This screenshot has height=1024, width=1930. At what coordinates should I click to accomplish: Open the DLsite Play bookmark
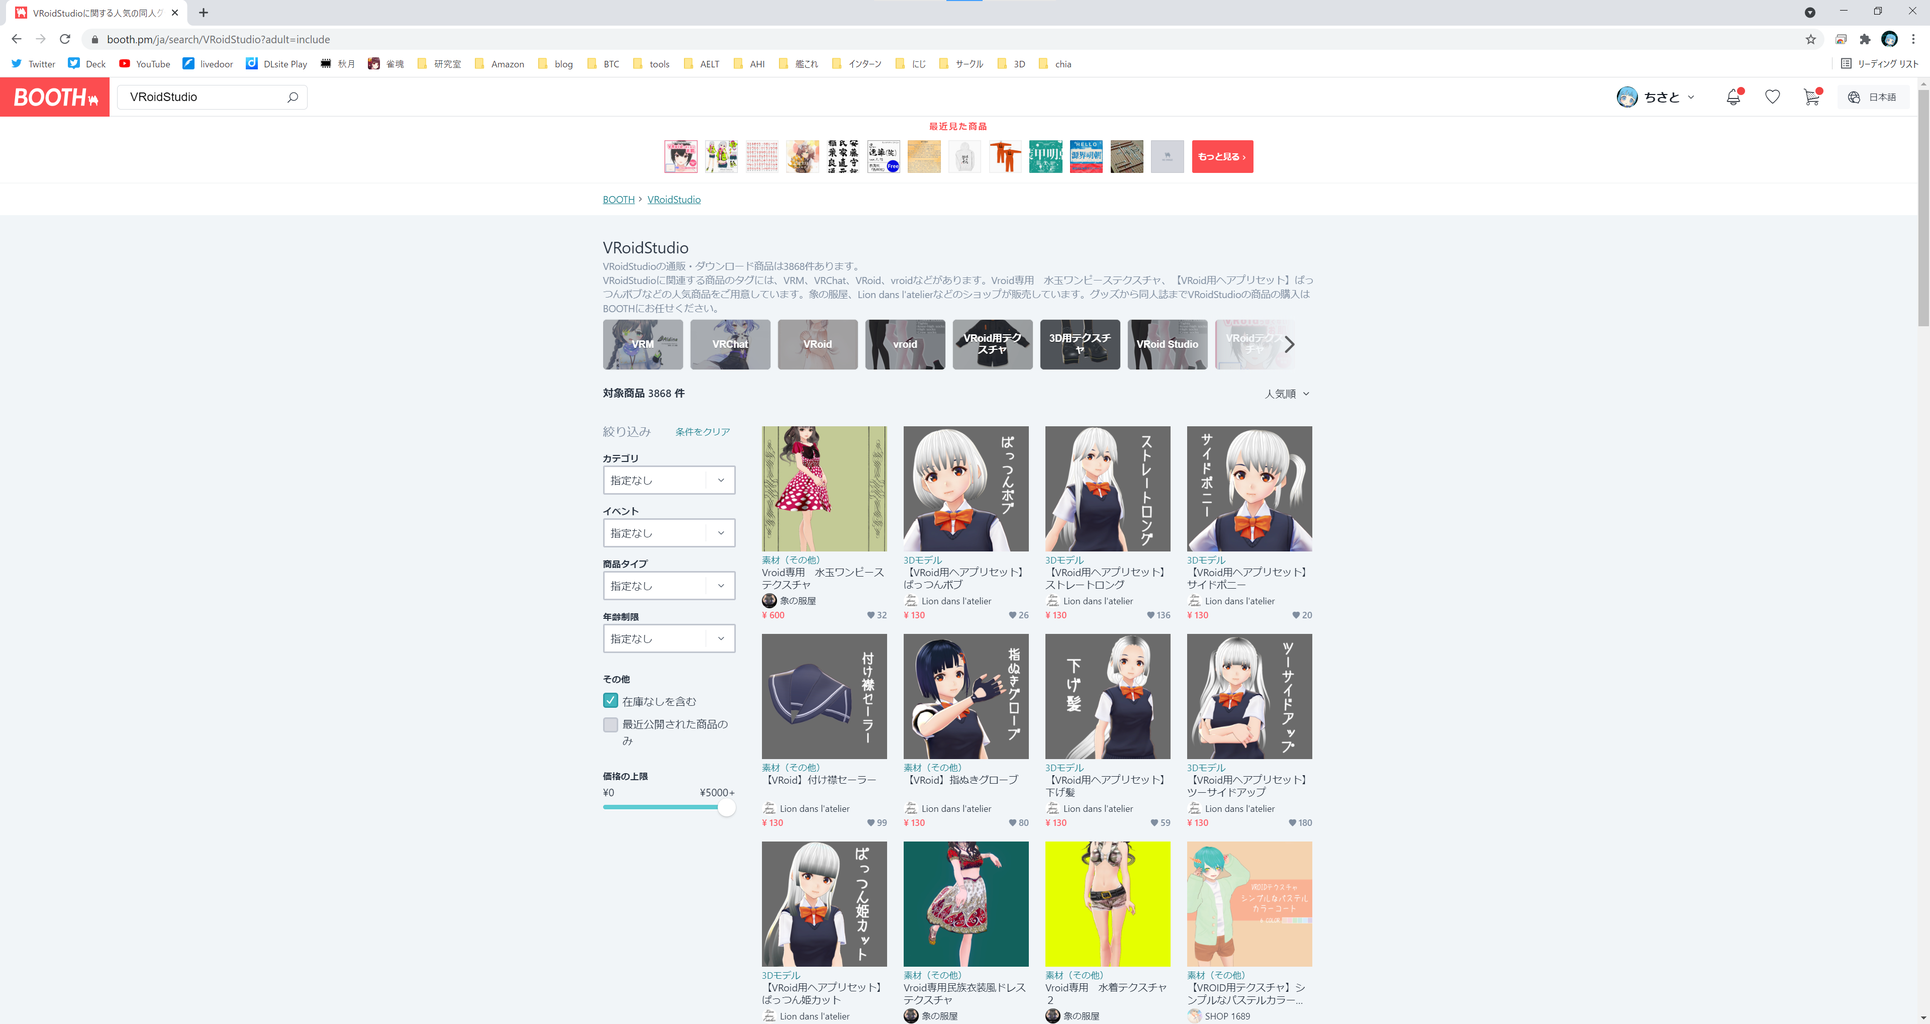point(277,64)
